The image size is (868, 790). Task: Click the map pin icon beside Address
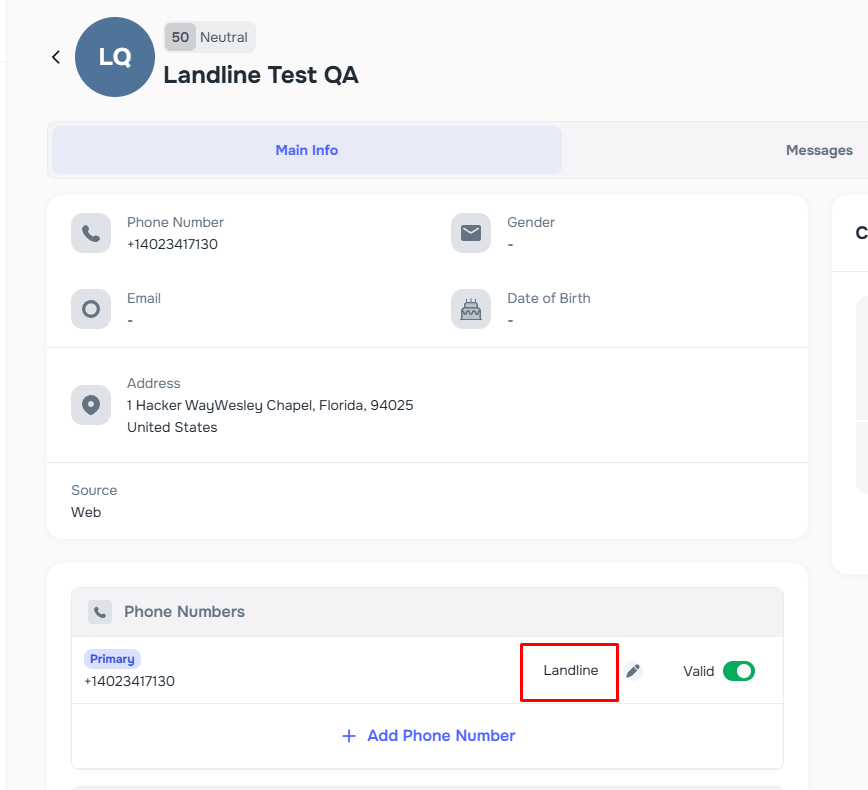91,404
